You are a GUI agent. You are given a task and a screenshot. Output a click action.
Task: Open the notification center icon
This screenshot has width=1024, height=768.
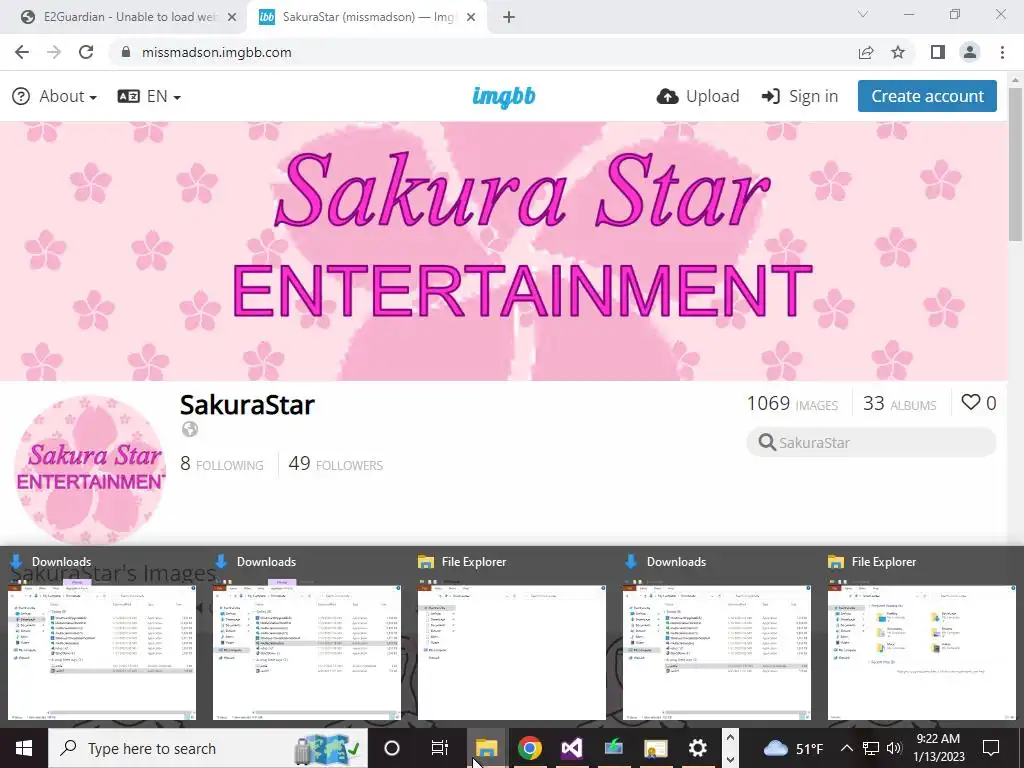tap(991, 748)
